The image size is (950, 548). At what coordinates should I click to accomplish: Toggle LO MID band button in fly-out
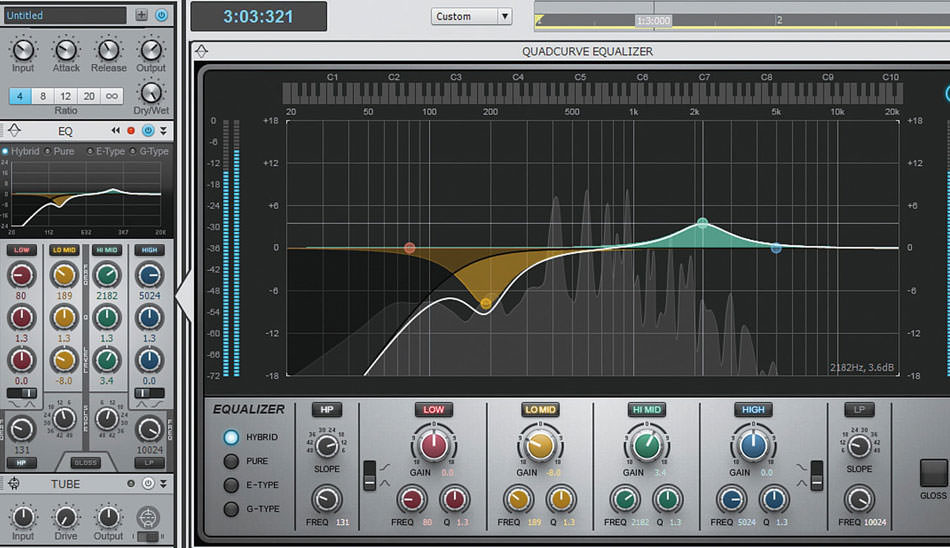point(540,410)
